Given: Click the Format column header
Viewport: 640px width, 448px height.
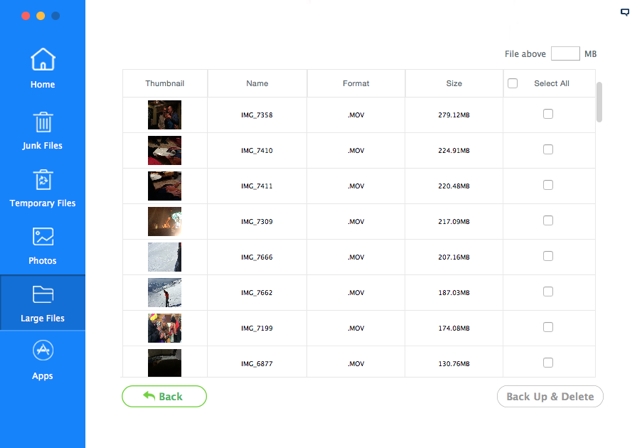Looking at the screenshot, I should pyautogui.click(x=356, y=84).
